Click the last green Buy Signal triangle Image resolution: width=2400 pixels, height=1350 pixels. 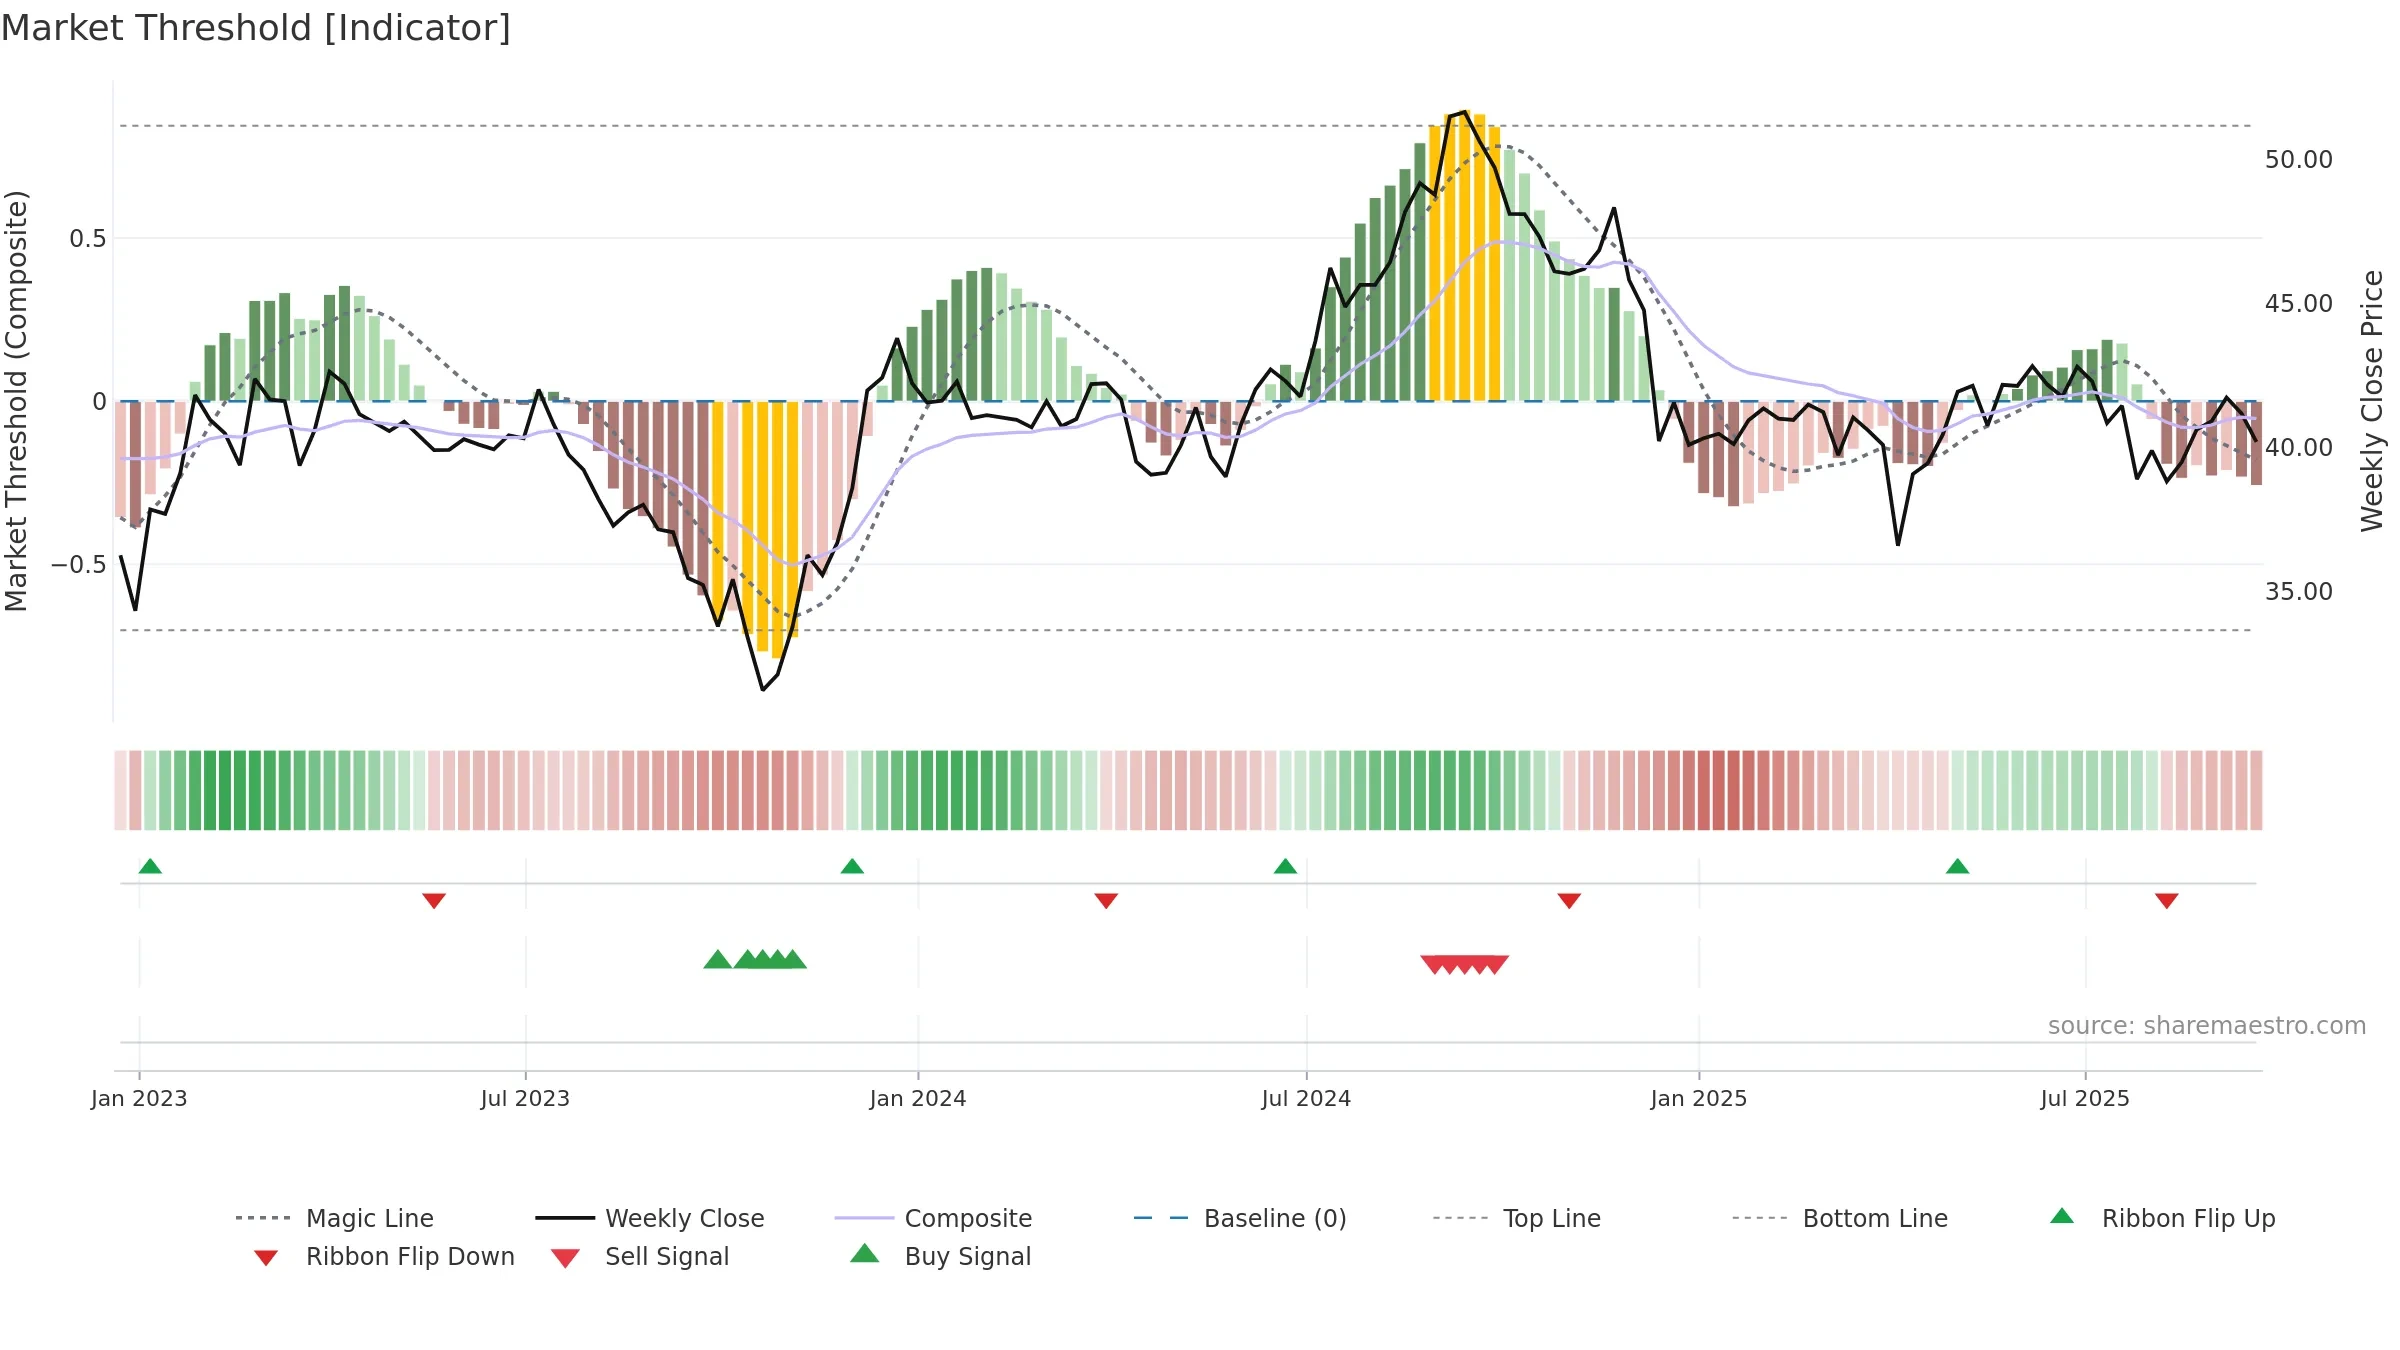(x=794, y=960)
